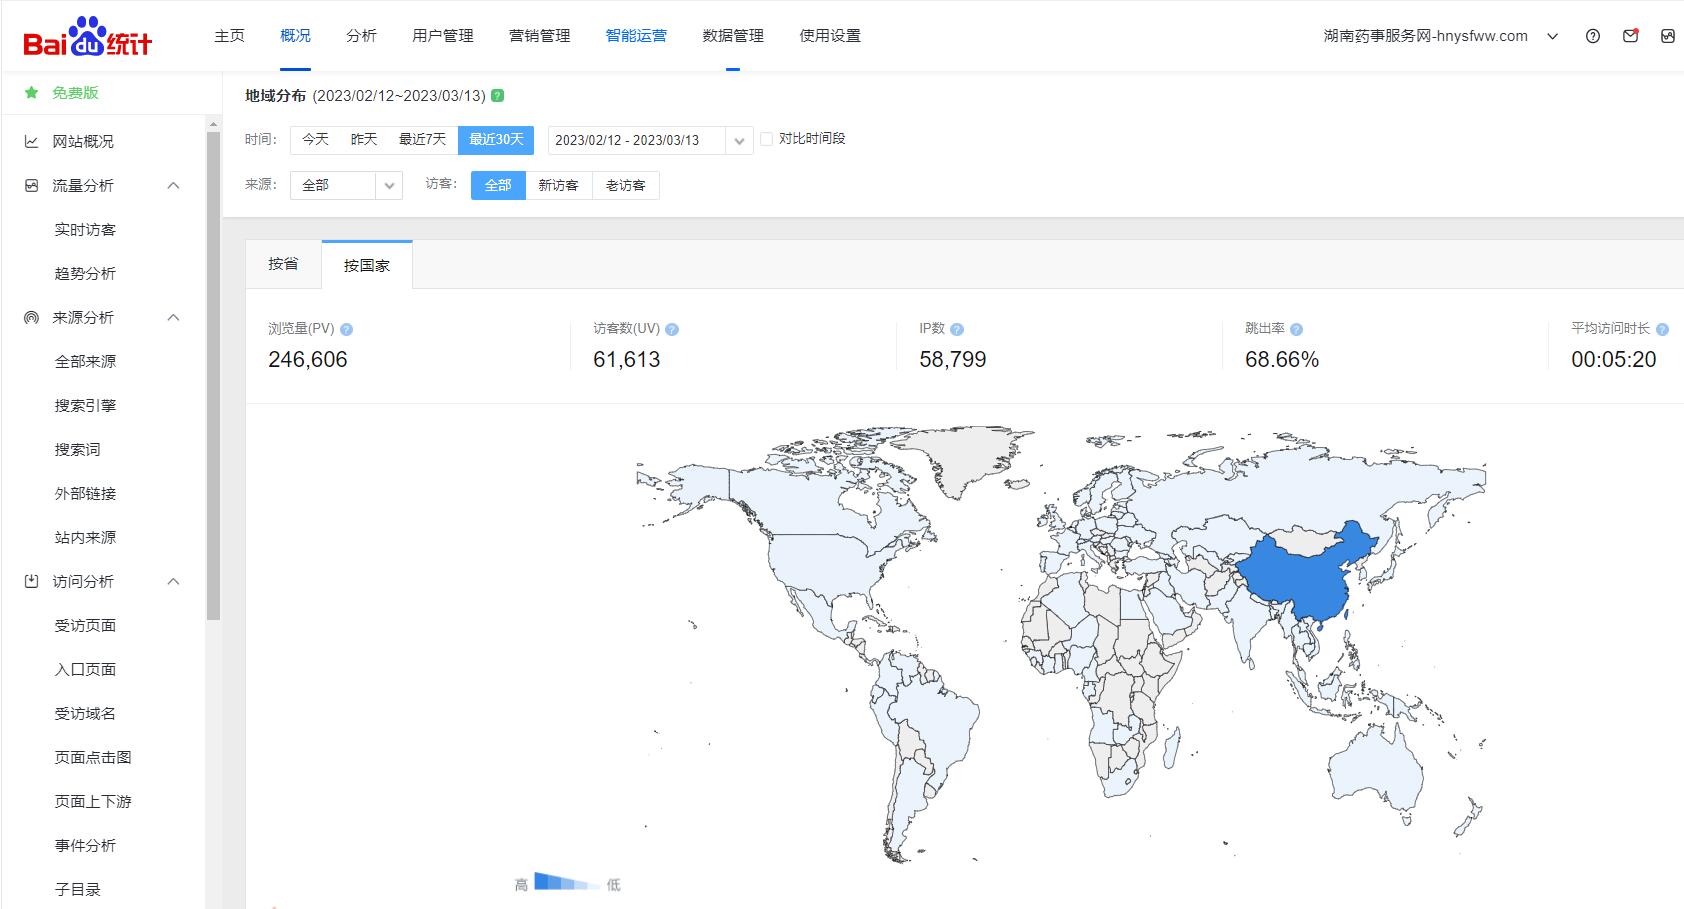Click the 流量分析 sidebar icon
Image resolution: width=1684 pixels, height=909 pixels.
(32, 186)
